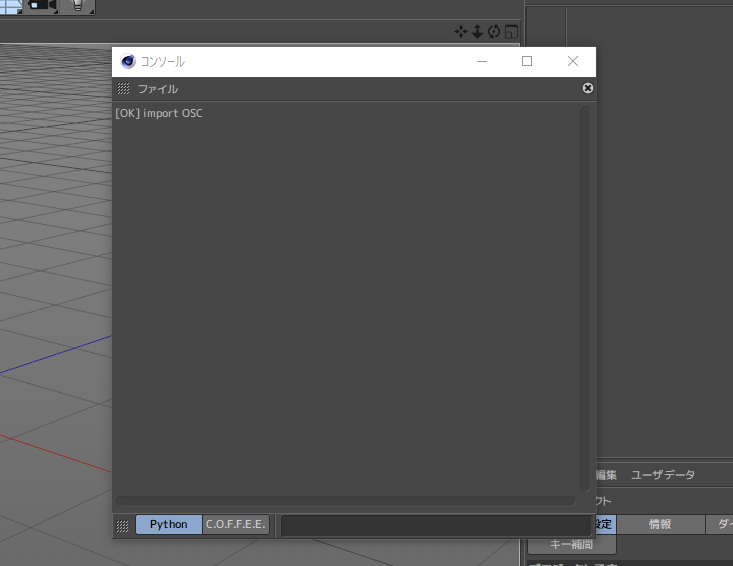Toggle the viewport maximize view icon

(511, 32)
